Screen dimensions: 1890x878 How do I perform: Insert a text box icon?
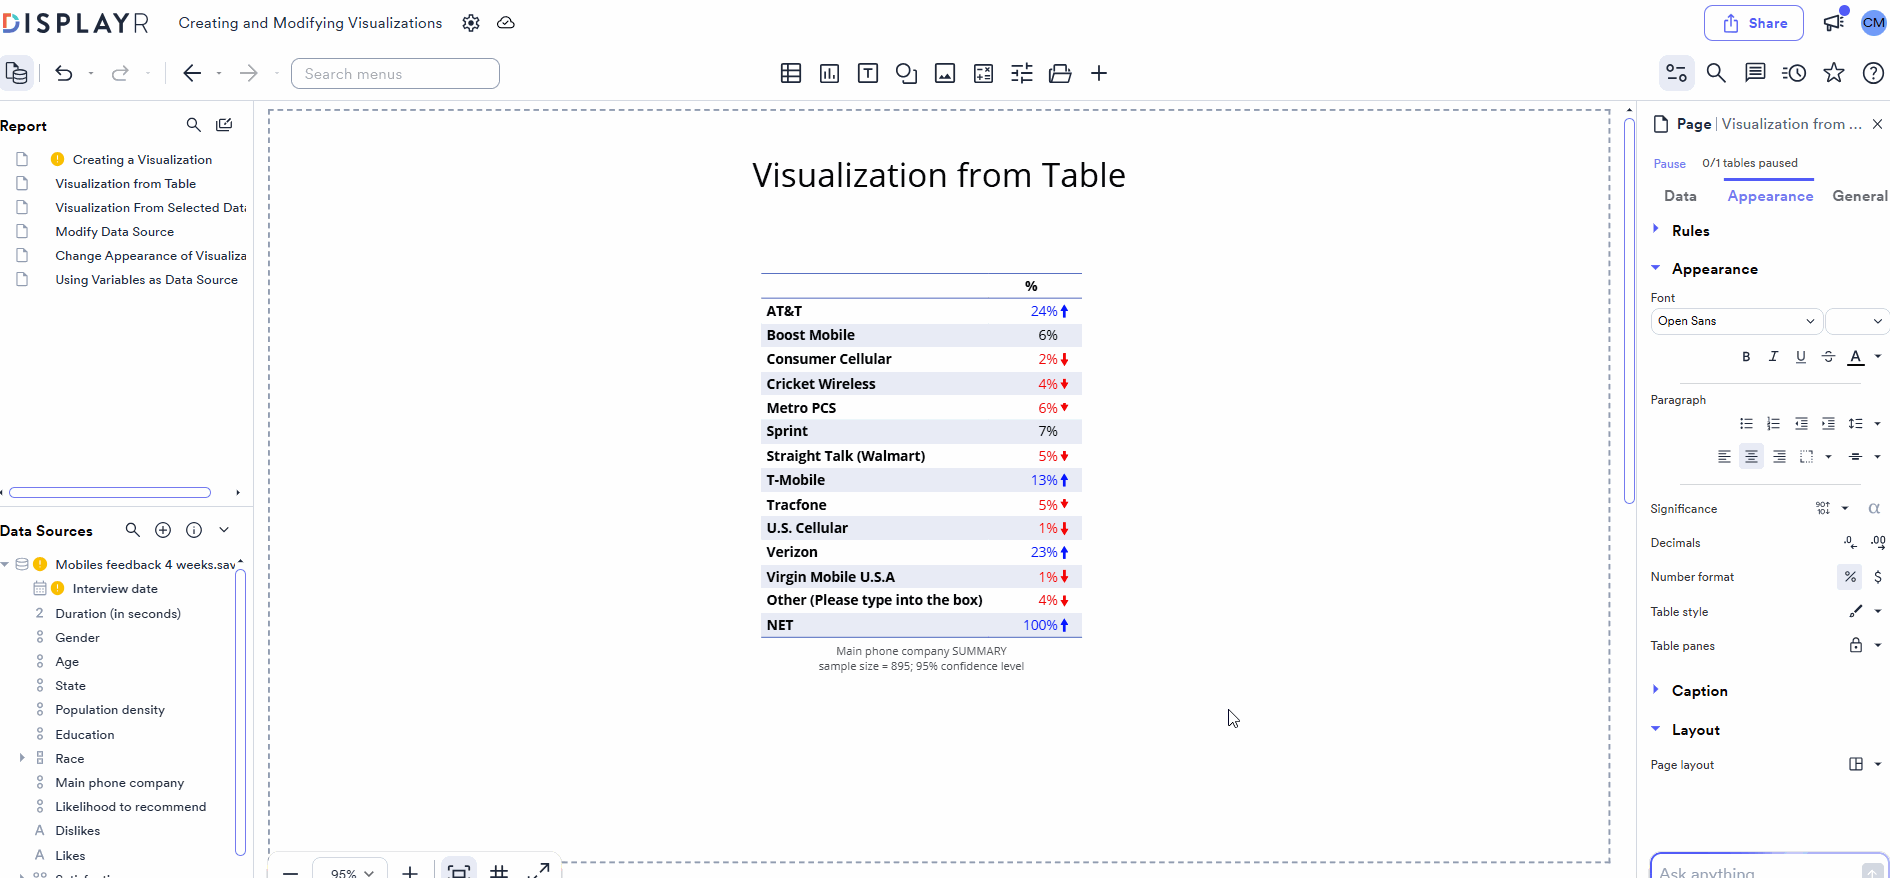click(868, 73)
